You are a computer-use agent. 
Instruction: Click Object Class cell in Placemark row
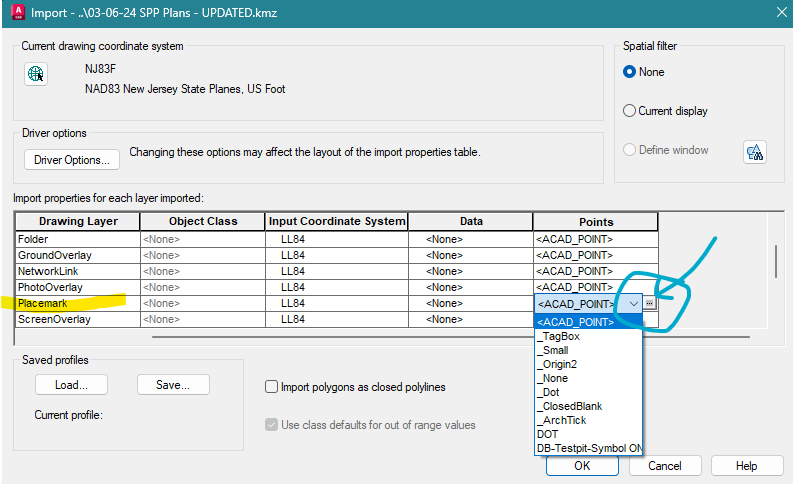coord(203,303)
